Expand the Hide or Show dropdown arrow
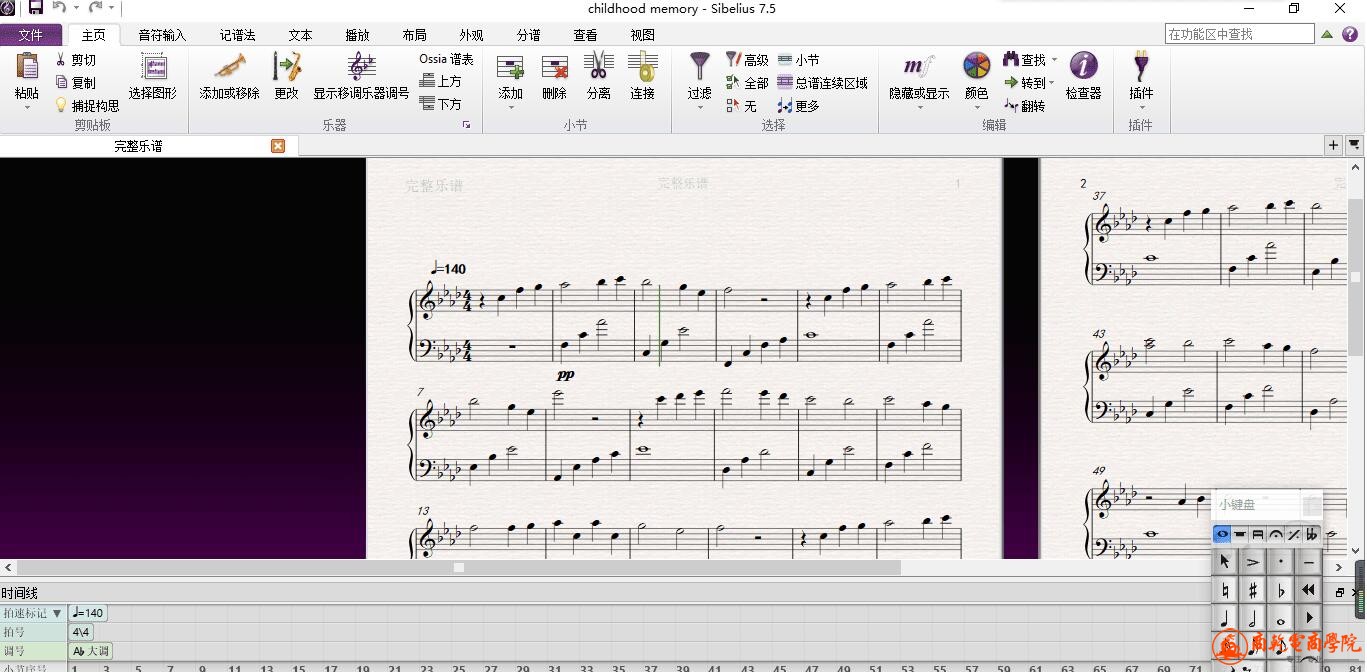 (919, 107)
